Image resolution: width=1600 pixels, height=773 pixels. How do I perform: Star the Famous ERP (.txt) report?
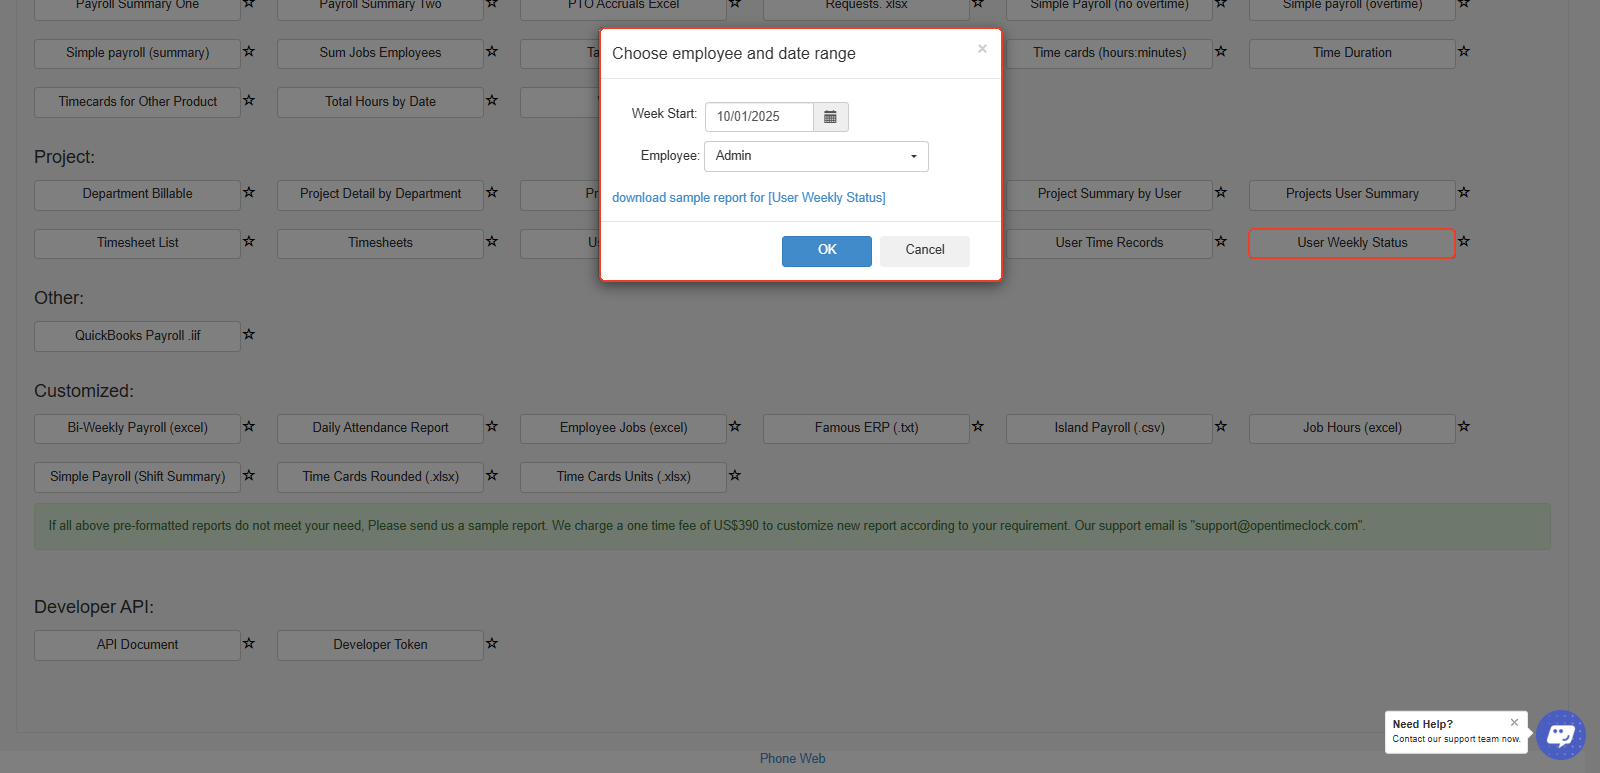(978, 427)
